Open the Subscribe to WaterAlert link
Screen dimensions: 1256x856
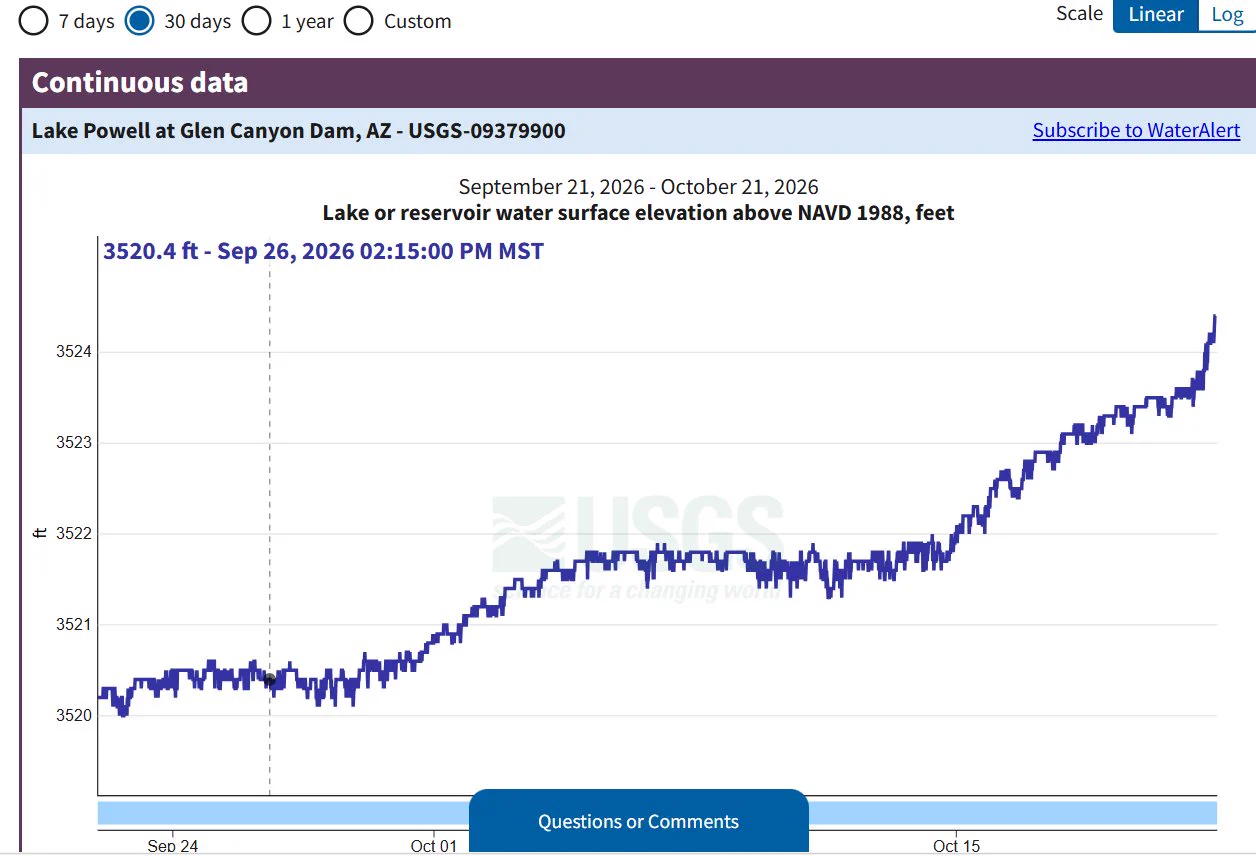(1136, 130)
